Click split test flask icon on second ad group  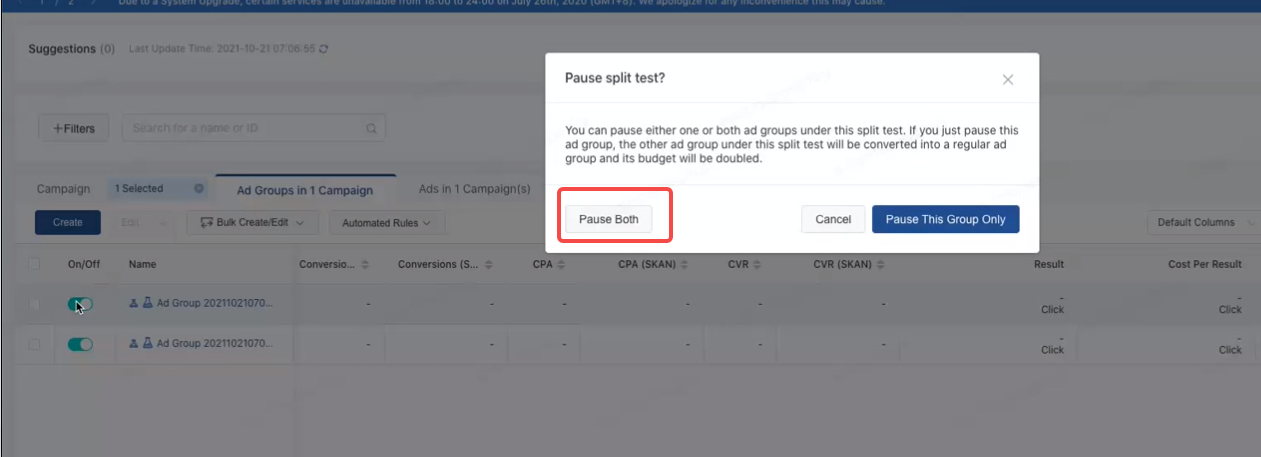pos(147,344)
